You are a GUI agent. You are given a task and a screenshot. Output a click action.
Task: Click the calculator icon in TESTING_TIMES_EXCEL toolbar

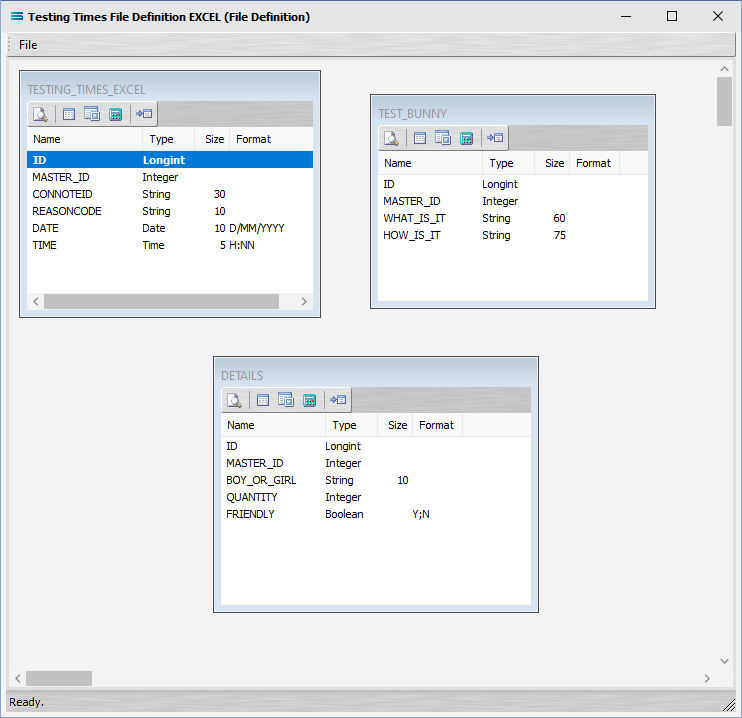click(x=115, y=114)
